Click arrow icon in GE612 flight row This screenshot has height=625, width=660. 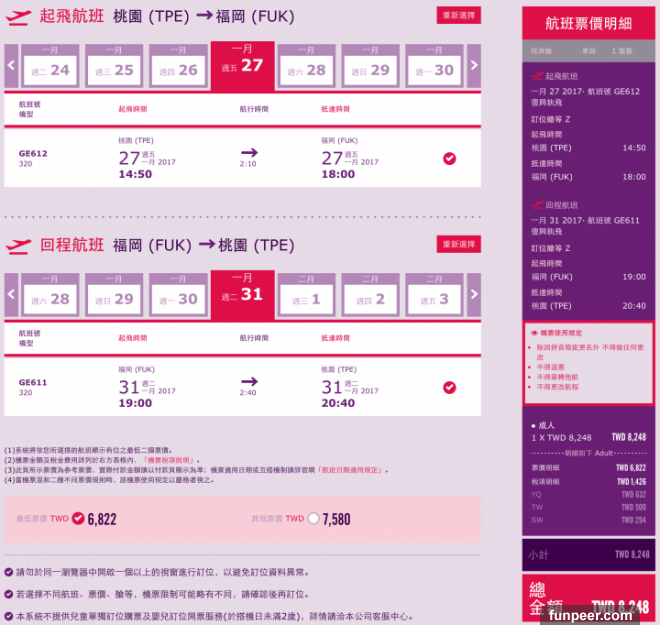pos(249,157)
